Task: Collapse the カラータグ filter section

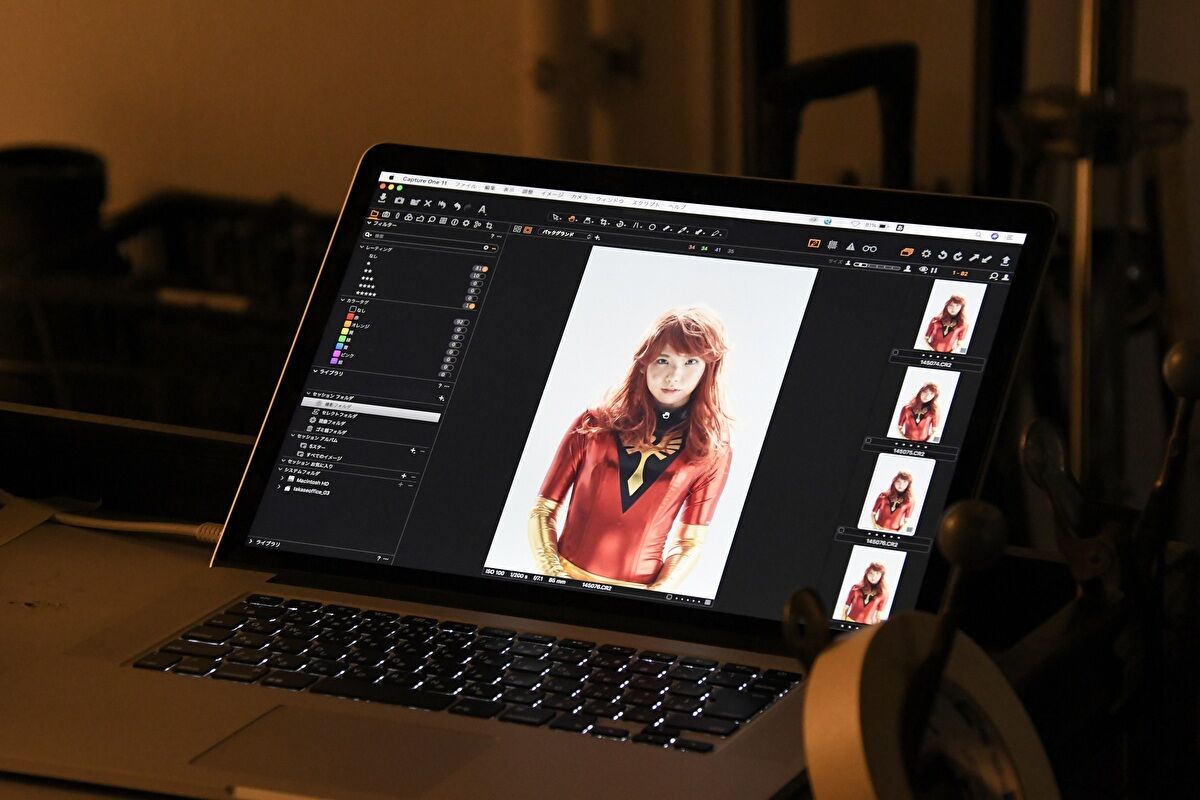Action: 343,300
